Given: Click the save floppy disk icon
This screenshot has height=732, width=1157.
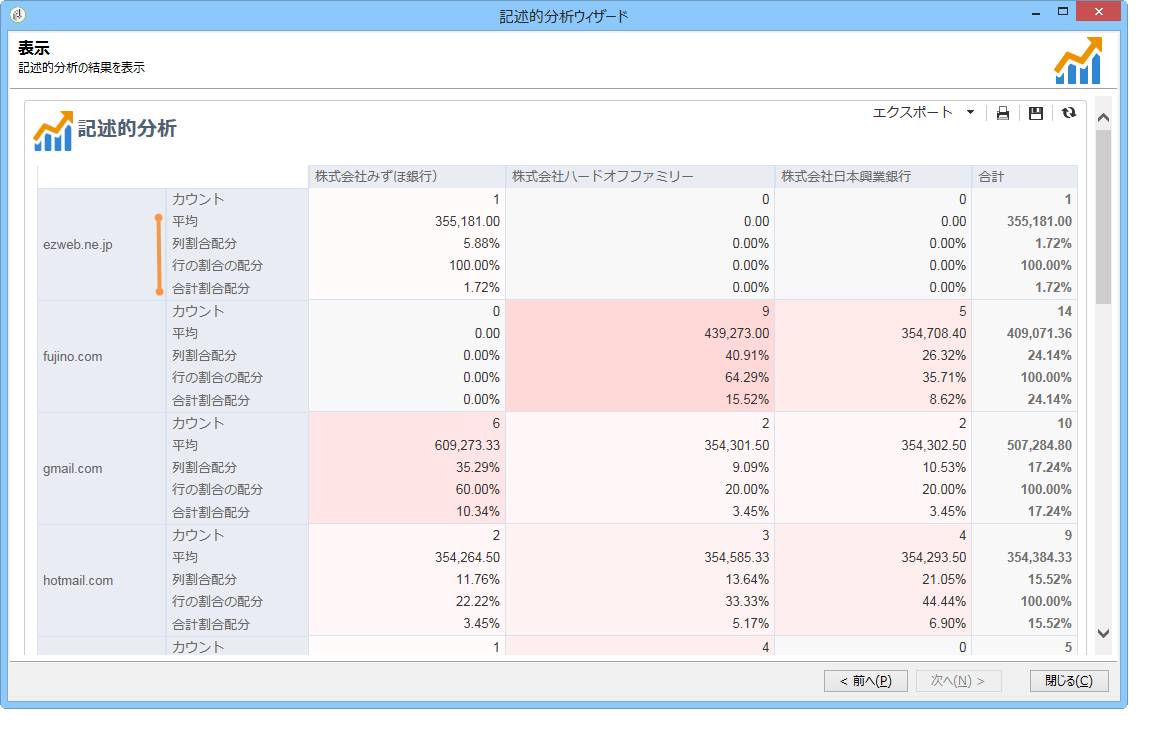Looking at the screenshot, I should [1036, 113].
